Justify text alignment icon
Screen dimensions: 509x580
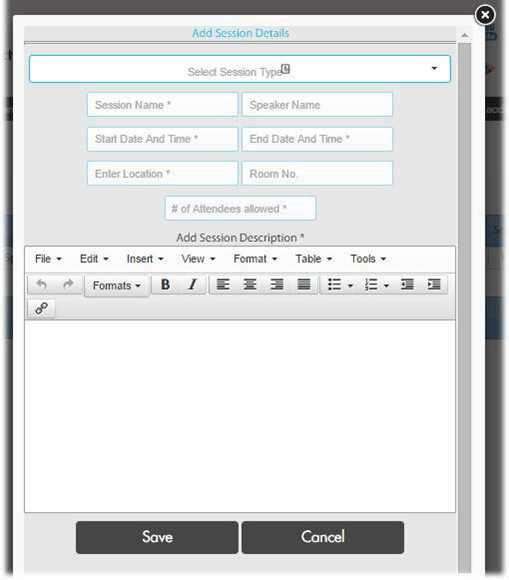[x=304, y=285]
